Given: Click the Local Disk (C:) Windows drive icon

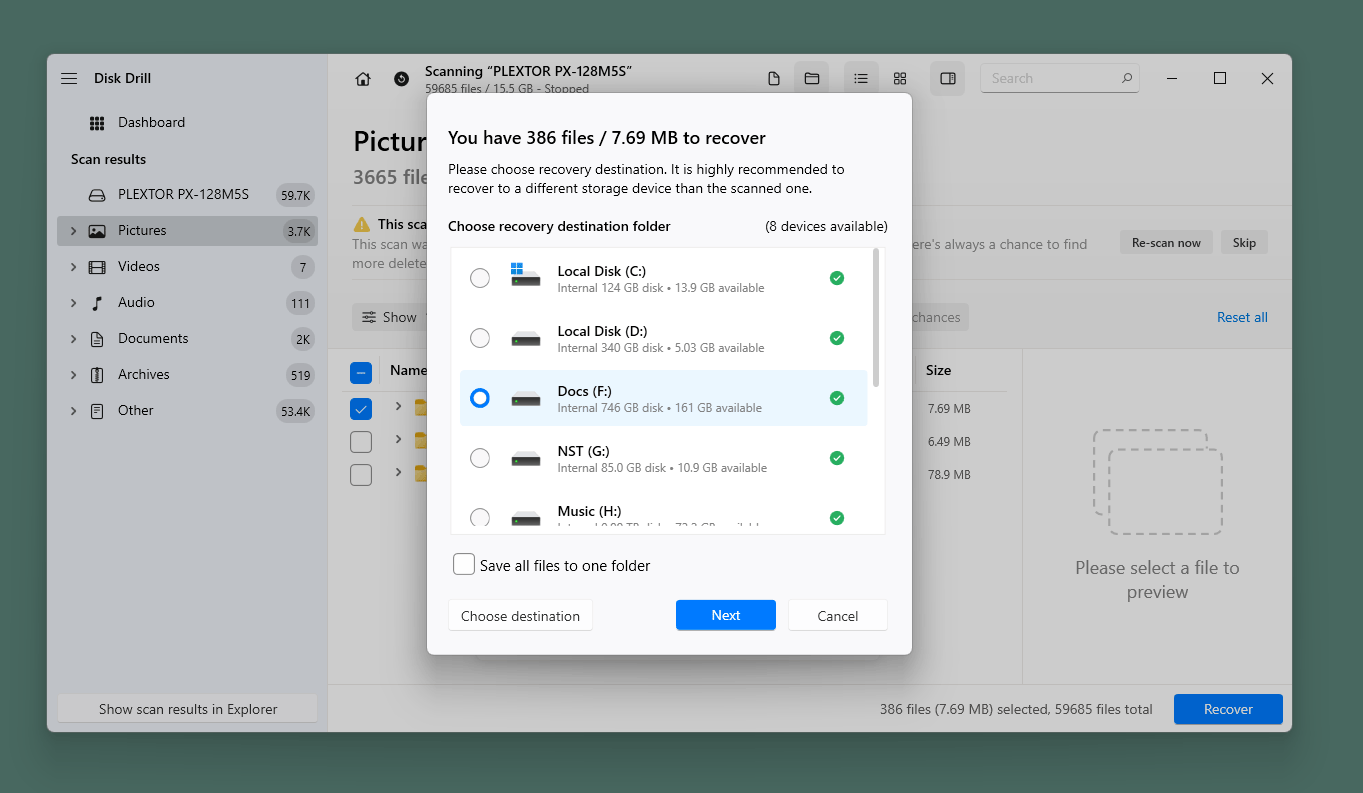Looking at the screenshot, I should click(525, 276).
